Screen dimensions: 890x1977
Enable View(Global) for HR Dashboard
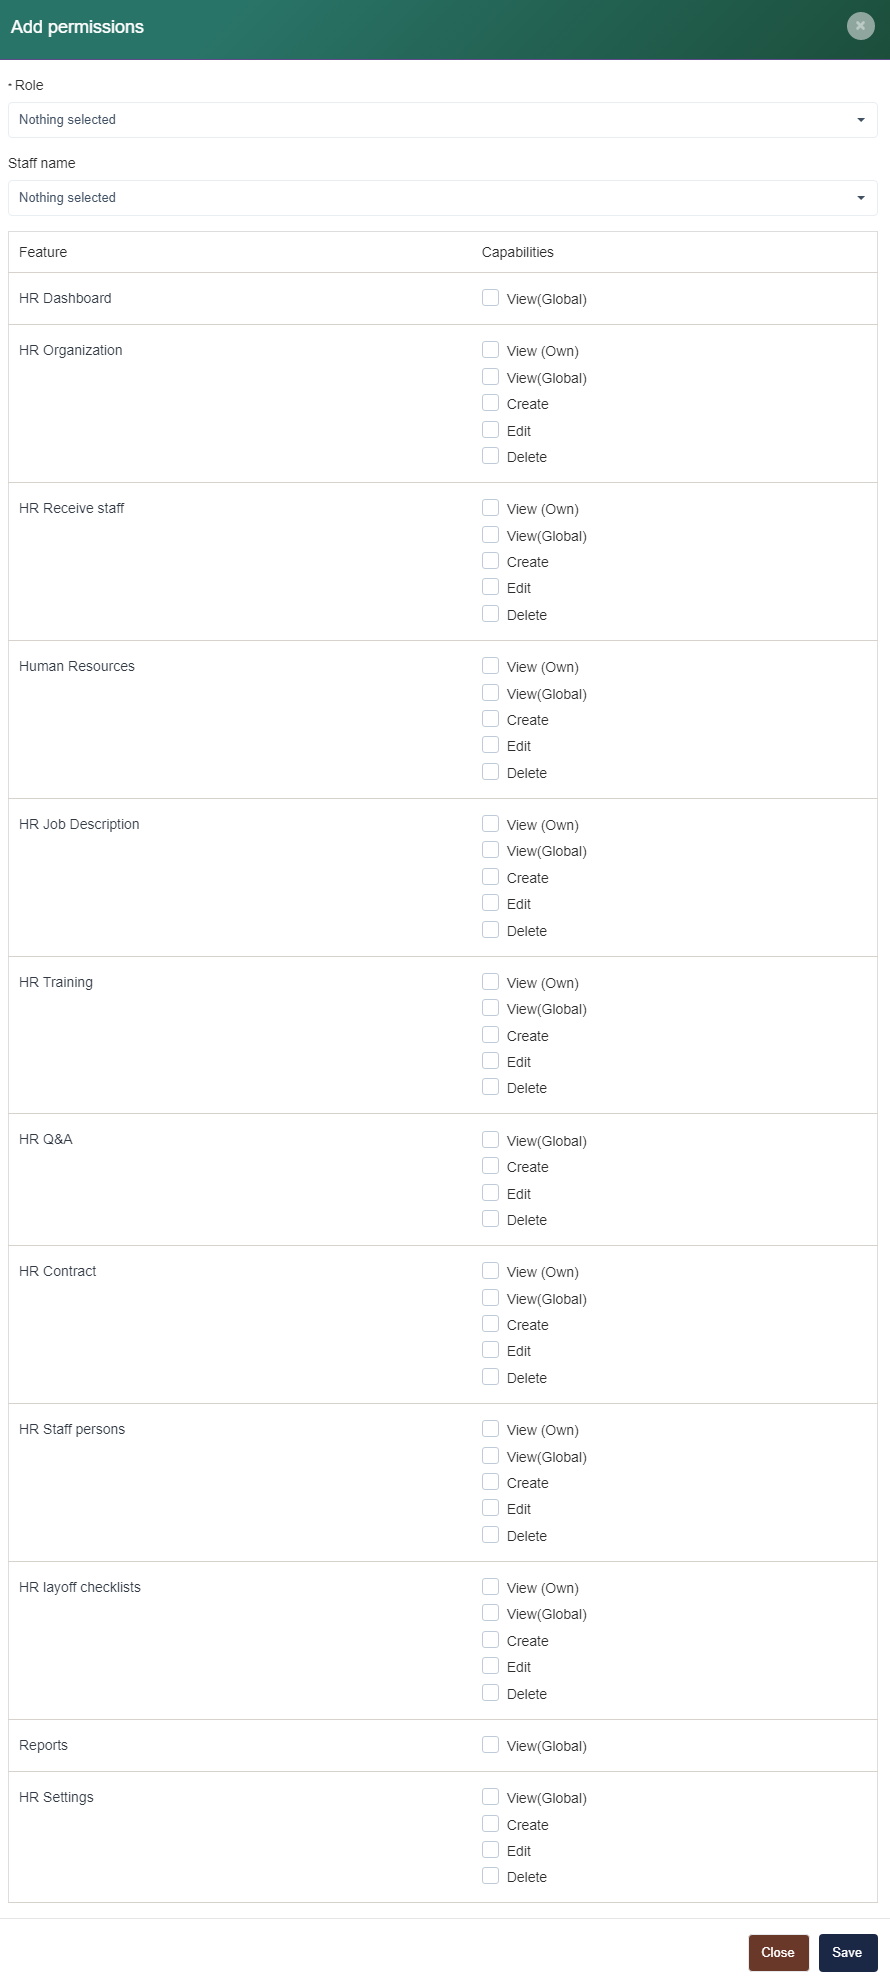[491, 298]
